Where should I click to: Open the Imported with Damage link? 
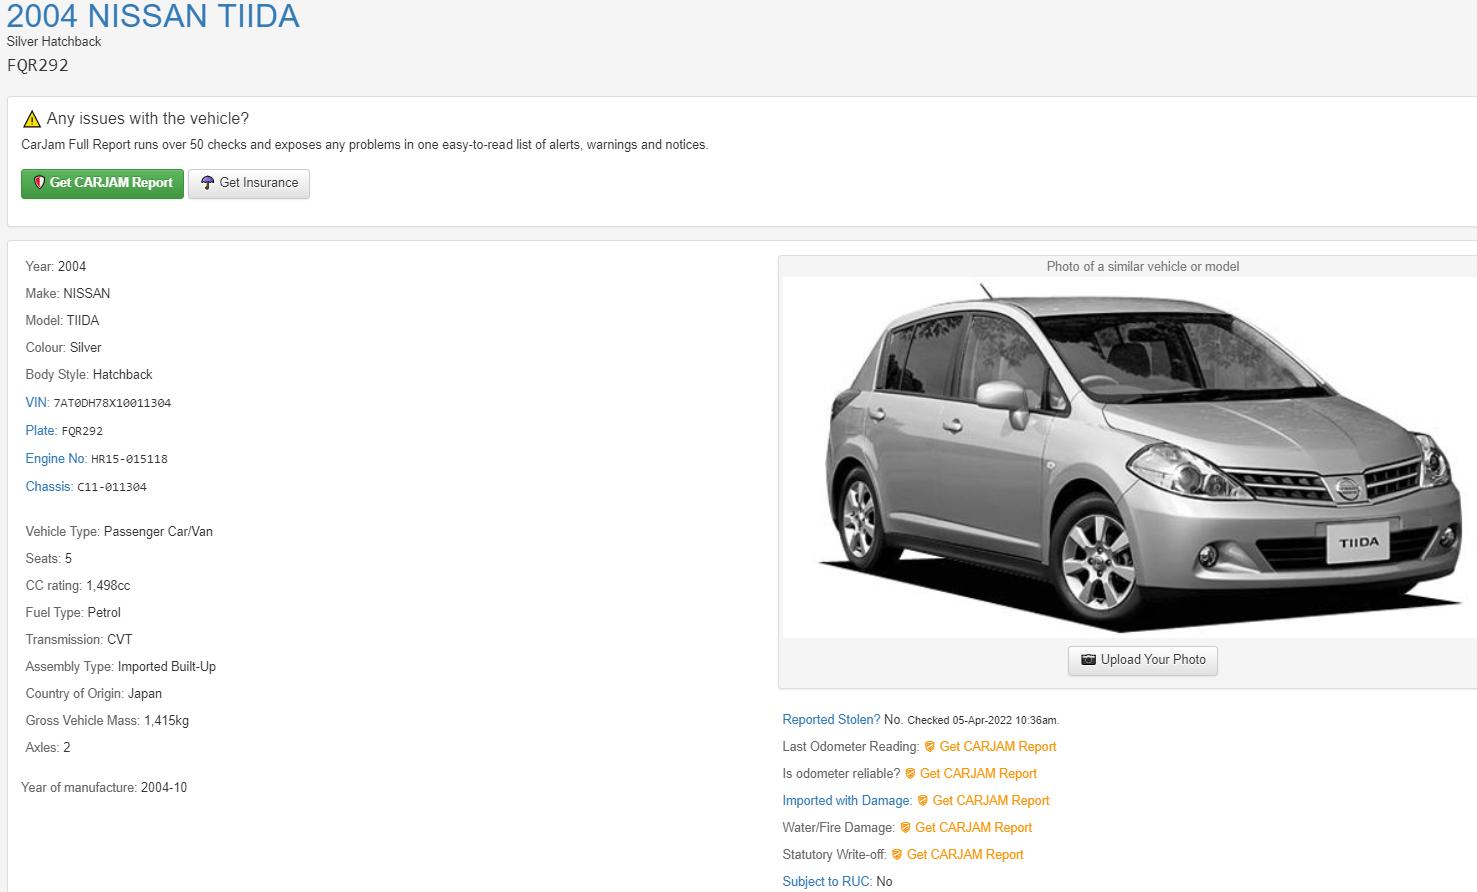[846, 800]
